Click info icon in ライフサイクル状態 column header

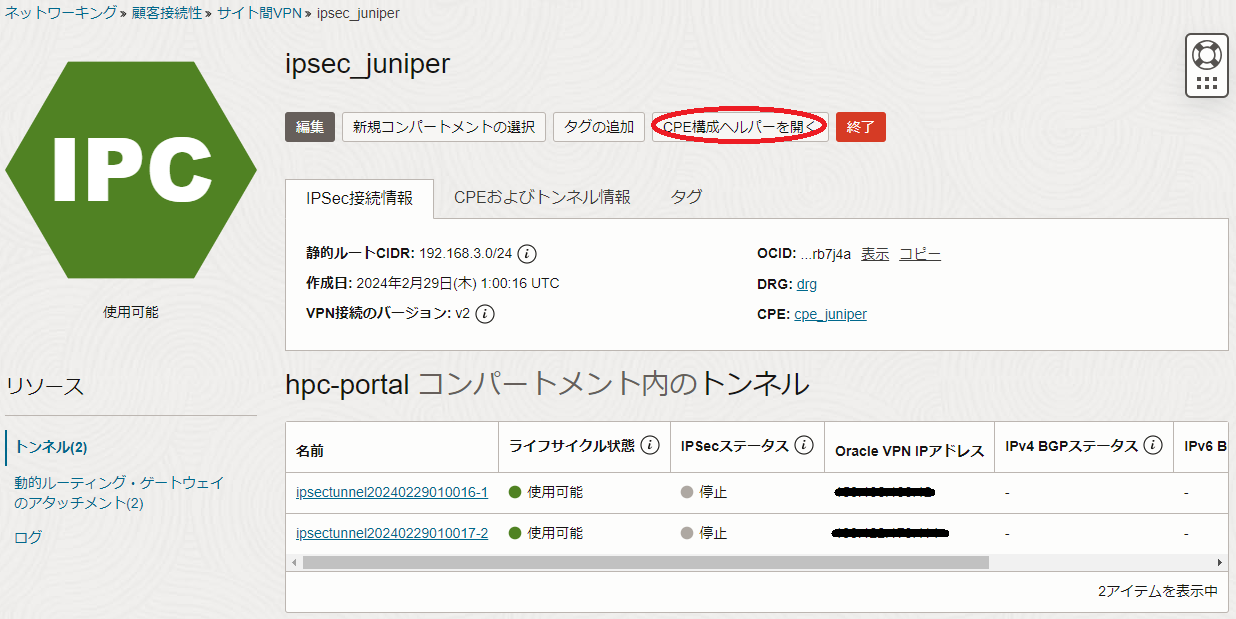point(650,446)
